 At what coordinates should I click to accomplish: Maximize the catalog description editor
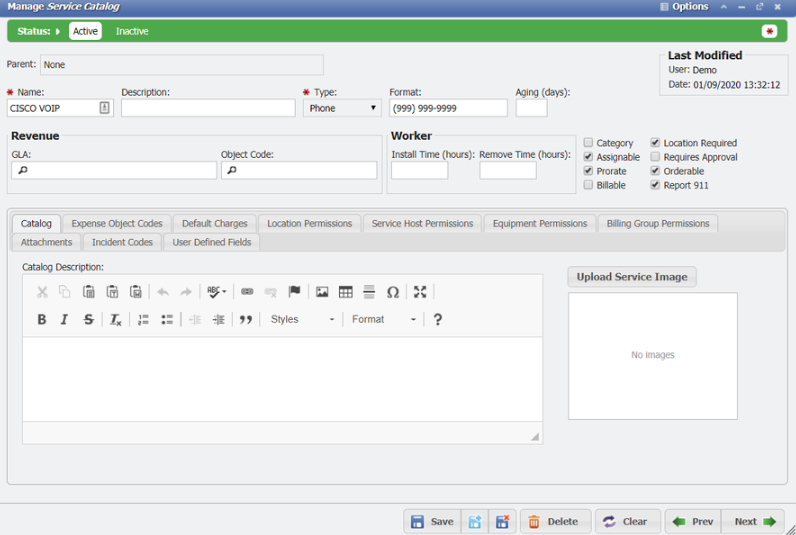420,292
